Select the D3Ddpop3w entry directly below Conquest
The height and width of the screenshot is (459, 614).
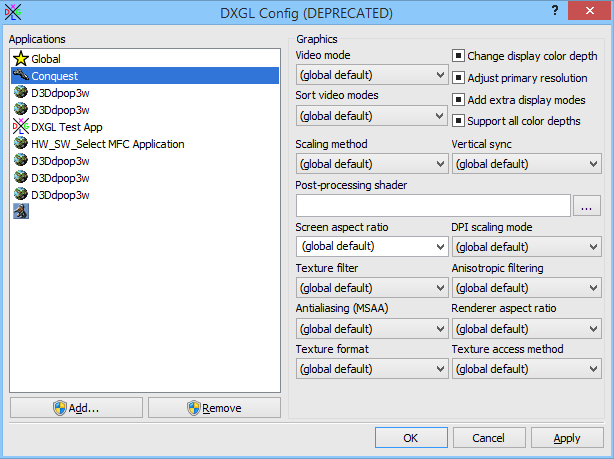[x=145, y=93]
